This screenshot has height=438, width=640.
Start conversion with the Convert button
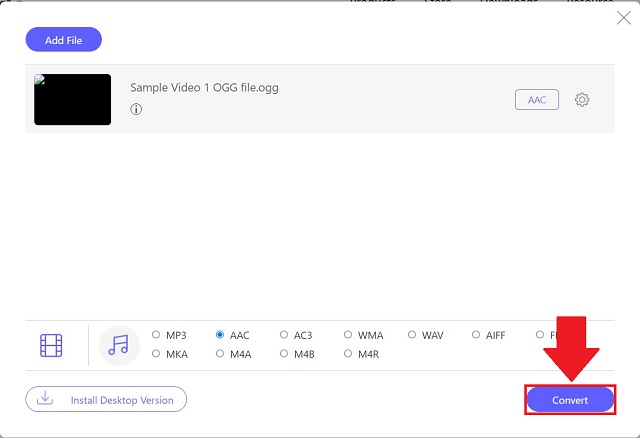(x=570, y=400)
